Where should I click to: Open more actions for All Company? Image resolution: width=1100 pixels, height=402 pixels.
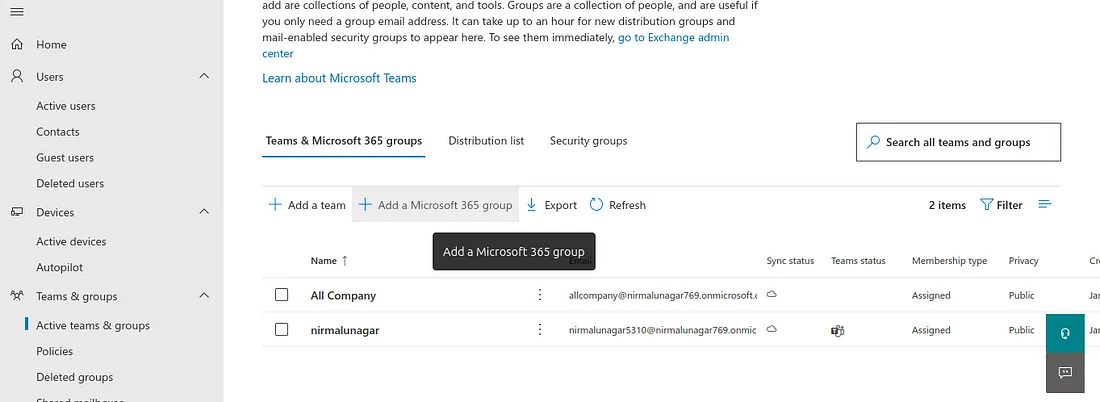click(540, 295)
